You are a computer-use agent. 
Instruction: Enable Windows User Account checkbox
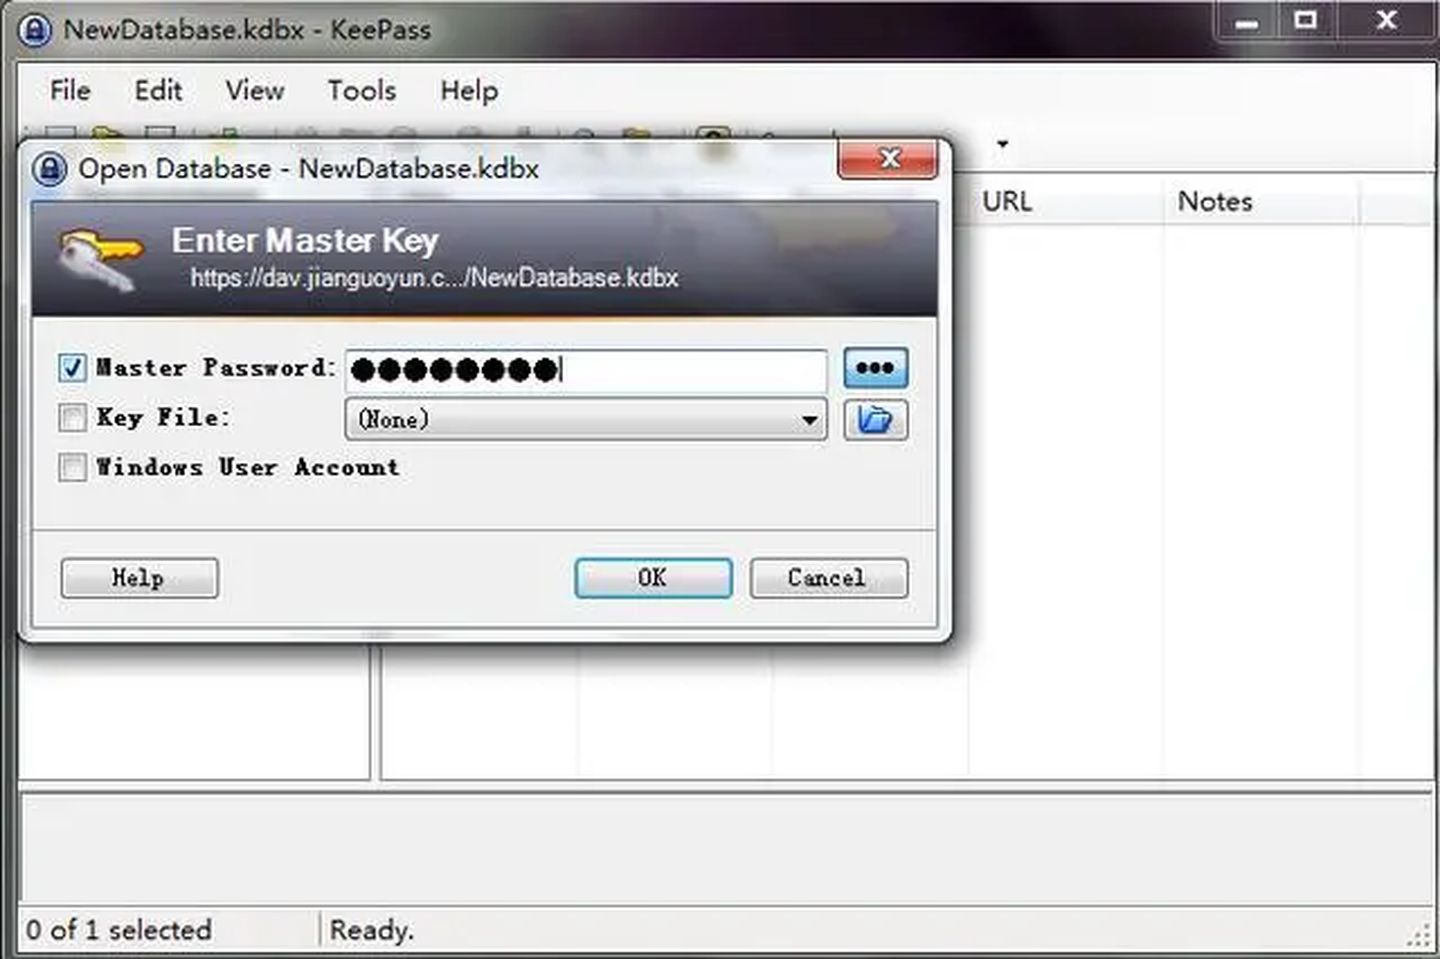(72, 467)
